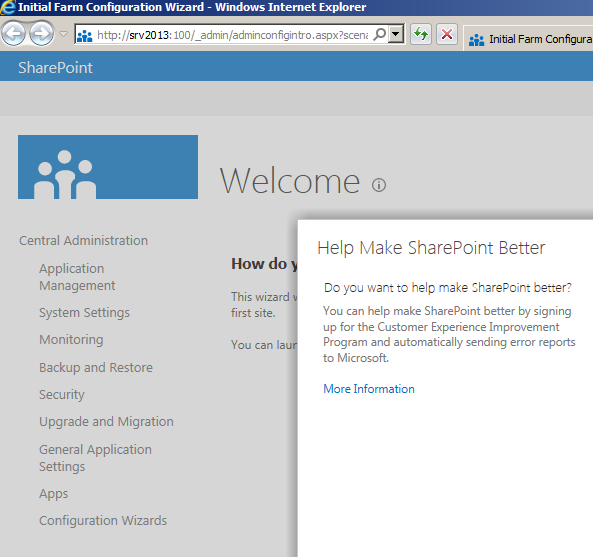The image size is (593, 557).
Task: Click the SharePoint people site logo
Action: point(108,167)
